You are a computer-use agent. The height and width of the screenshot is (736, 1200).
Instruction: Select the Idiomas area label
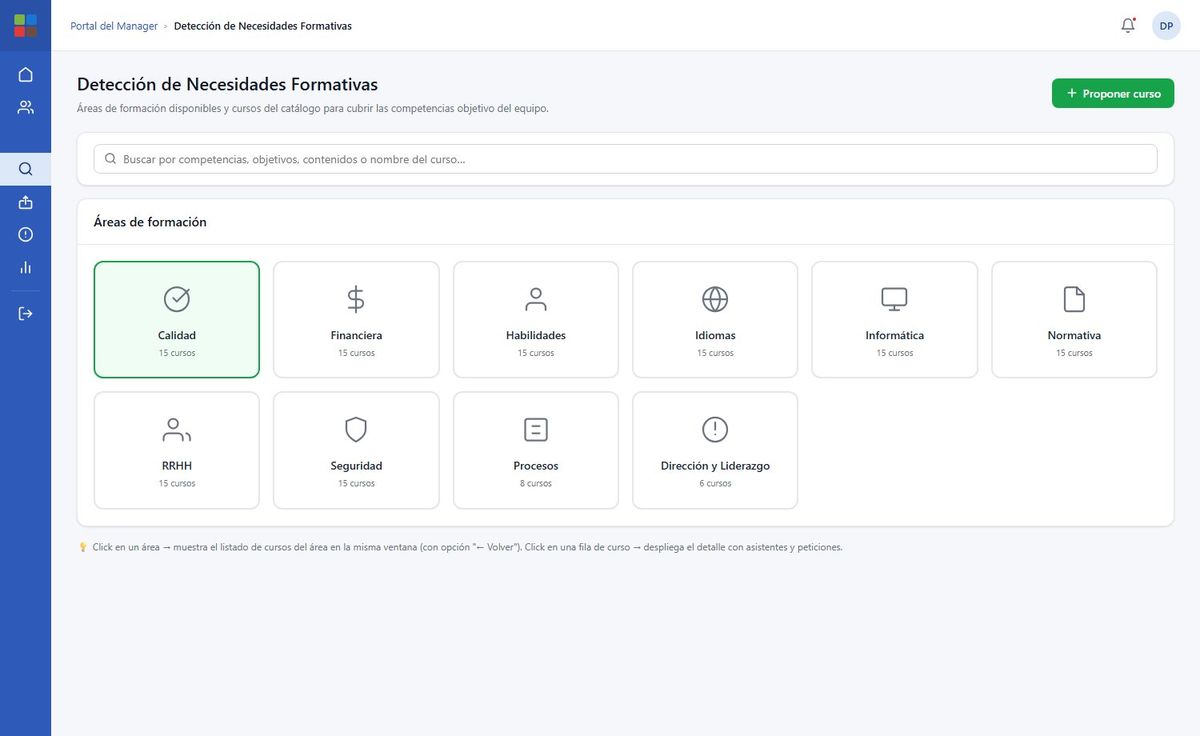715,336
